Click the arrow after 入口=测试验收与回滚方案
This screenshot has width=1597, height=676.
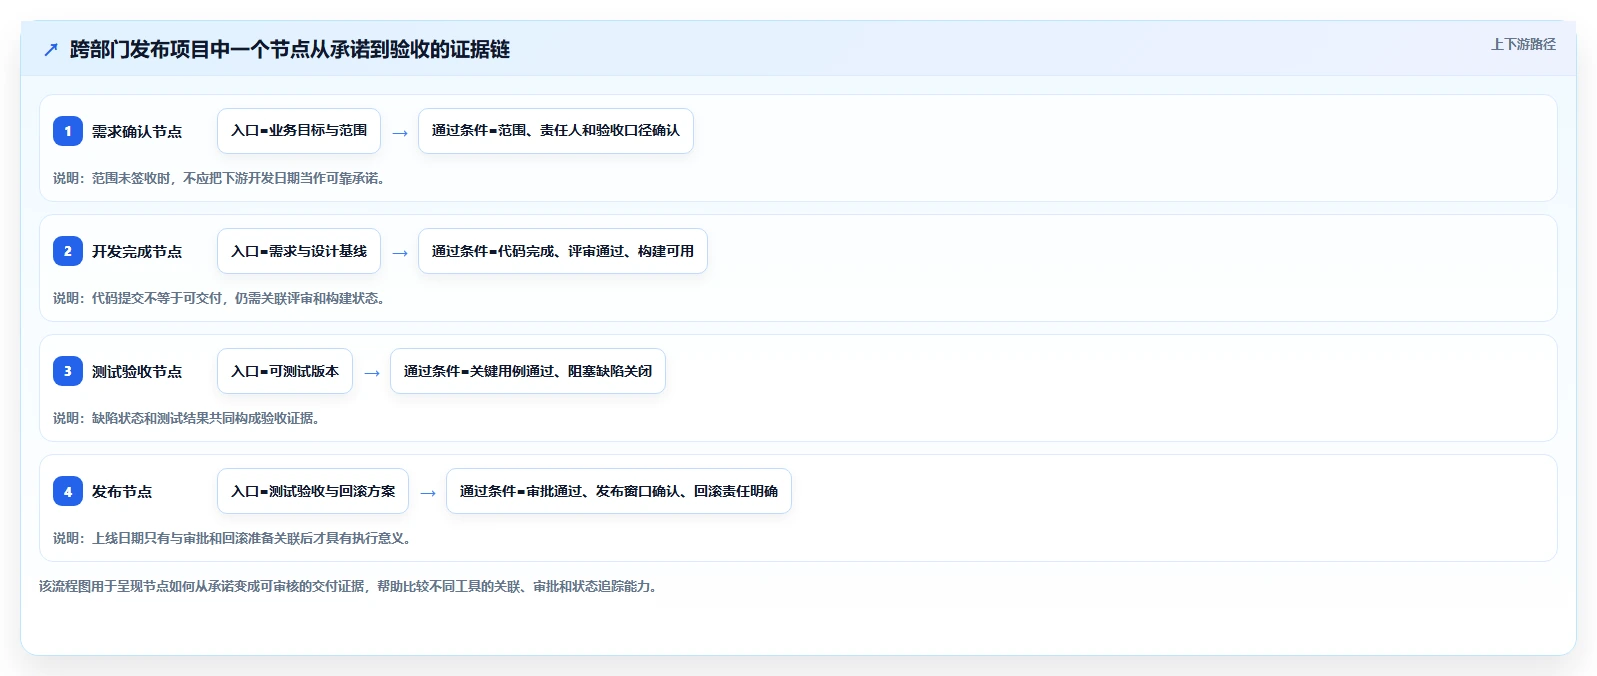pos(428,493)
